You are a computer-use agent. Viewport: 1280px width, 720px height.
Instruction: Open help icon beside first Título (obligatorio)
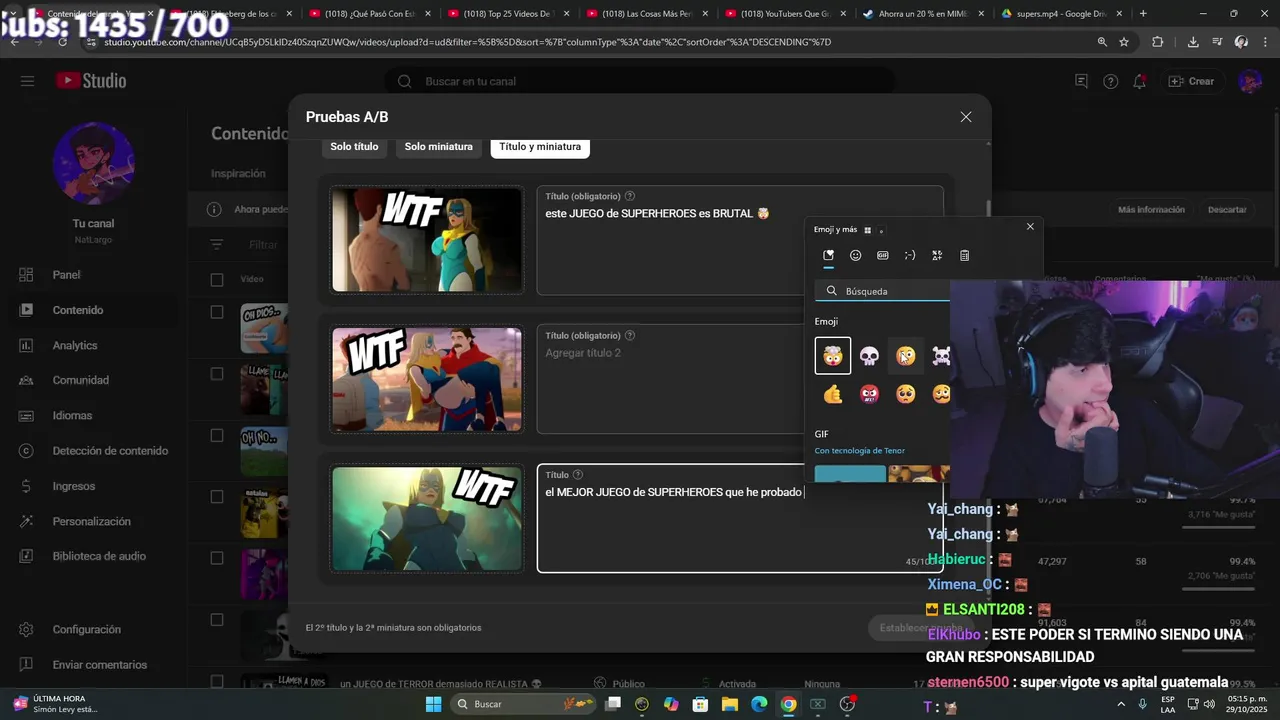[x=629, y=196]
